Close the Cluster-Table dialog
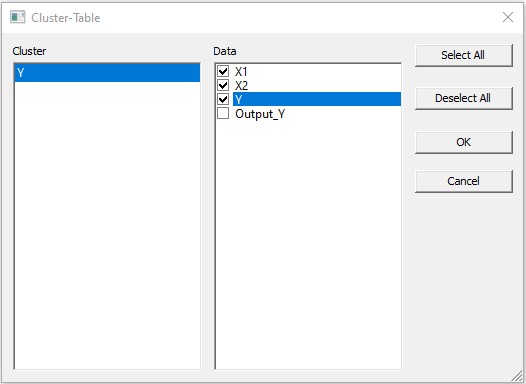The height and width of the screenshot is (384, 526). point(508,17)
